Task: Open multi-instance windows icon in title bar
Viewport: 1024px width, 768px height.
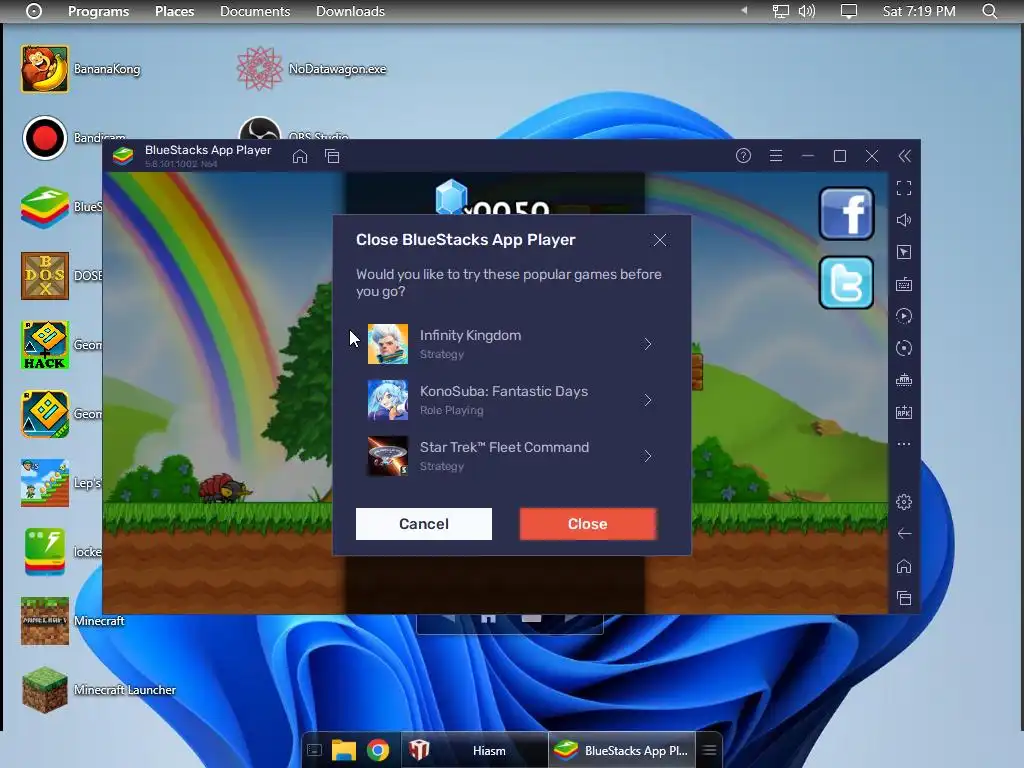Action: [332, 156]
